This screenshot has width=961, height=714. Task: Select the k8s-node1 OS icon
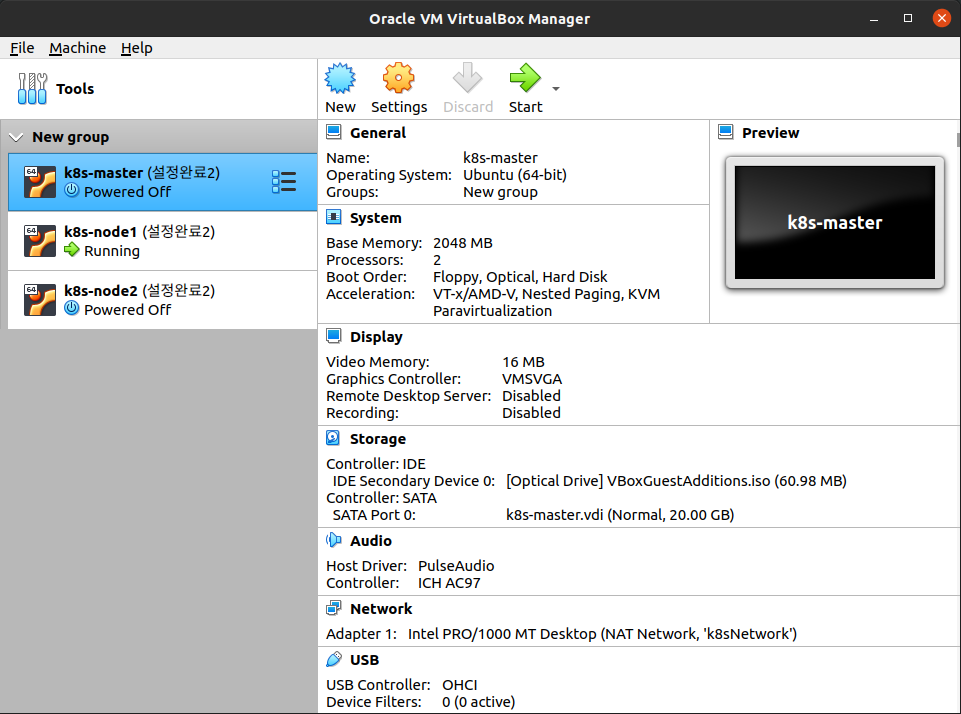coord(40,241)
